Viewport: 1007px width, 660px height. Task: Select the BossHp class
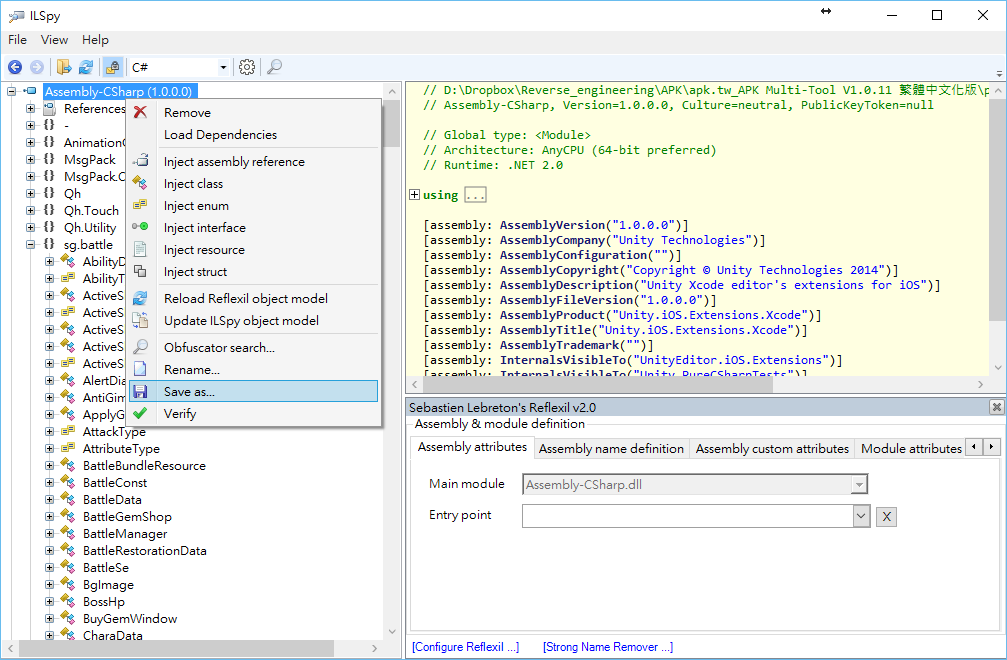click(x=104, y=602)
